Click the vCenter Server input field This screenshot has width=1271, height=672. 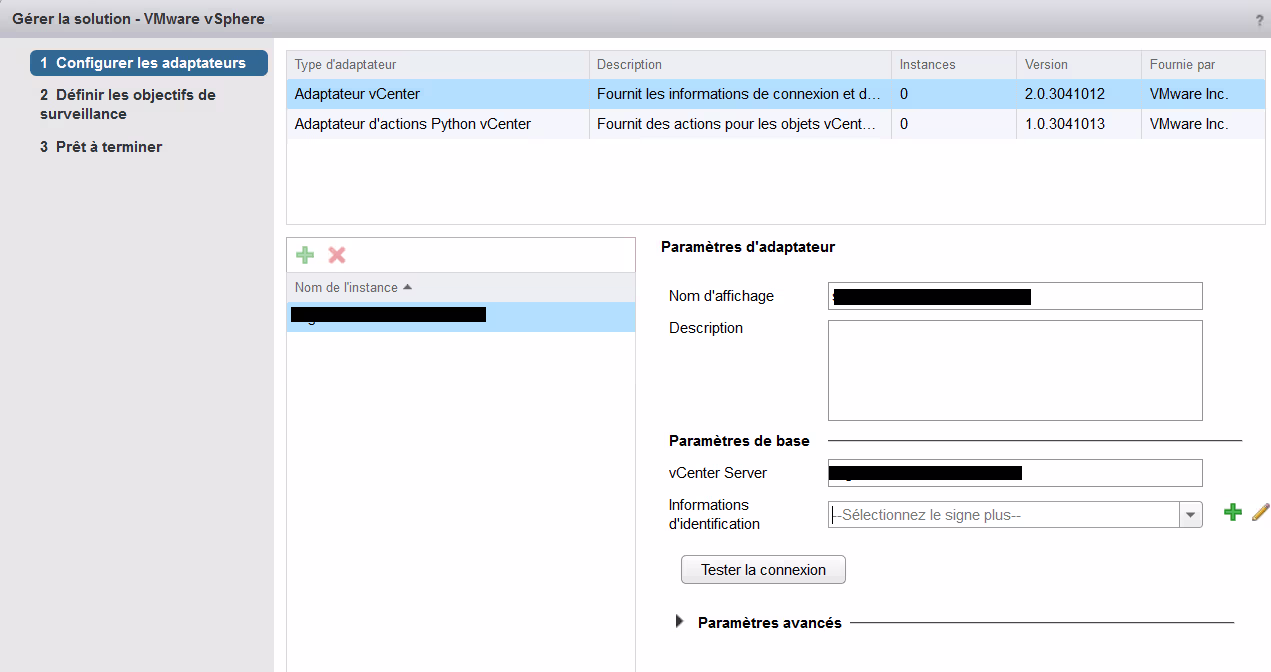coord(1014,473)
